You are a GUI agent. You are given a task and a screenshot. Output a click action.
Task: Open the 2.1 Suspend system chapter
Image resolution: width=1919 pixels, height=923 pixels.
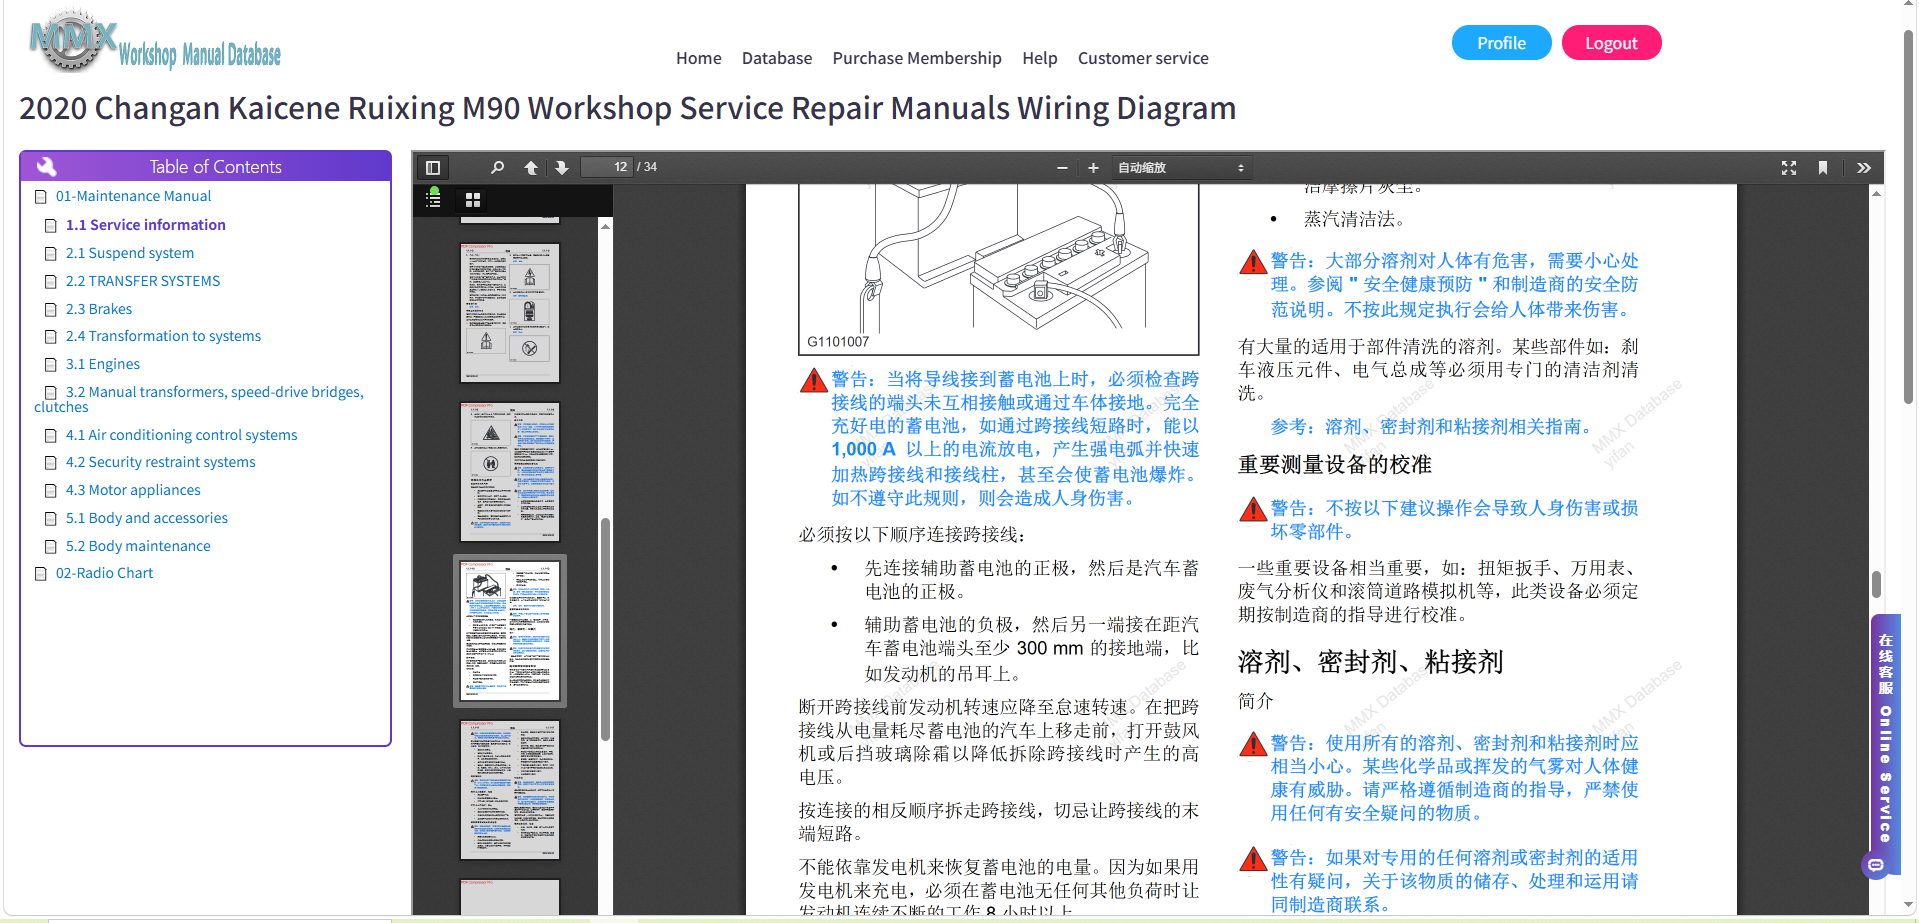[x=130, y=253]
